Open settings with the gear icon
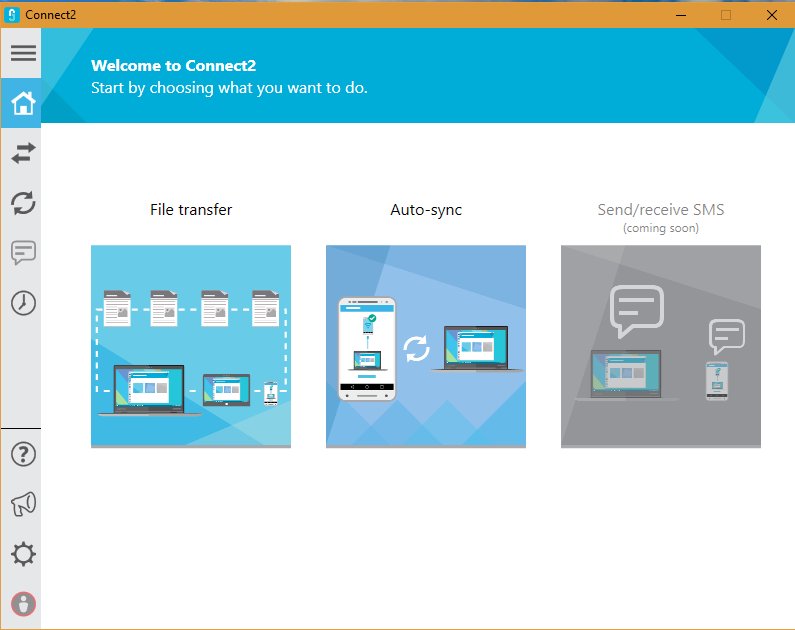 pyautogui.click(x=22, y=554)
